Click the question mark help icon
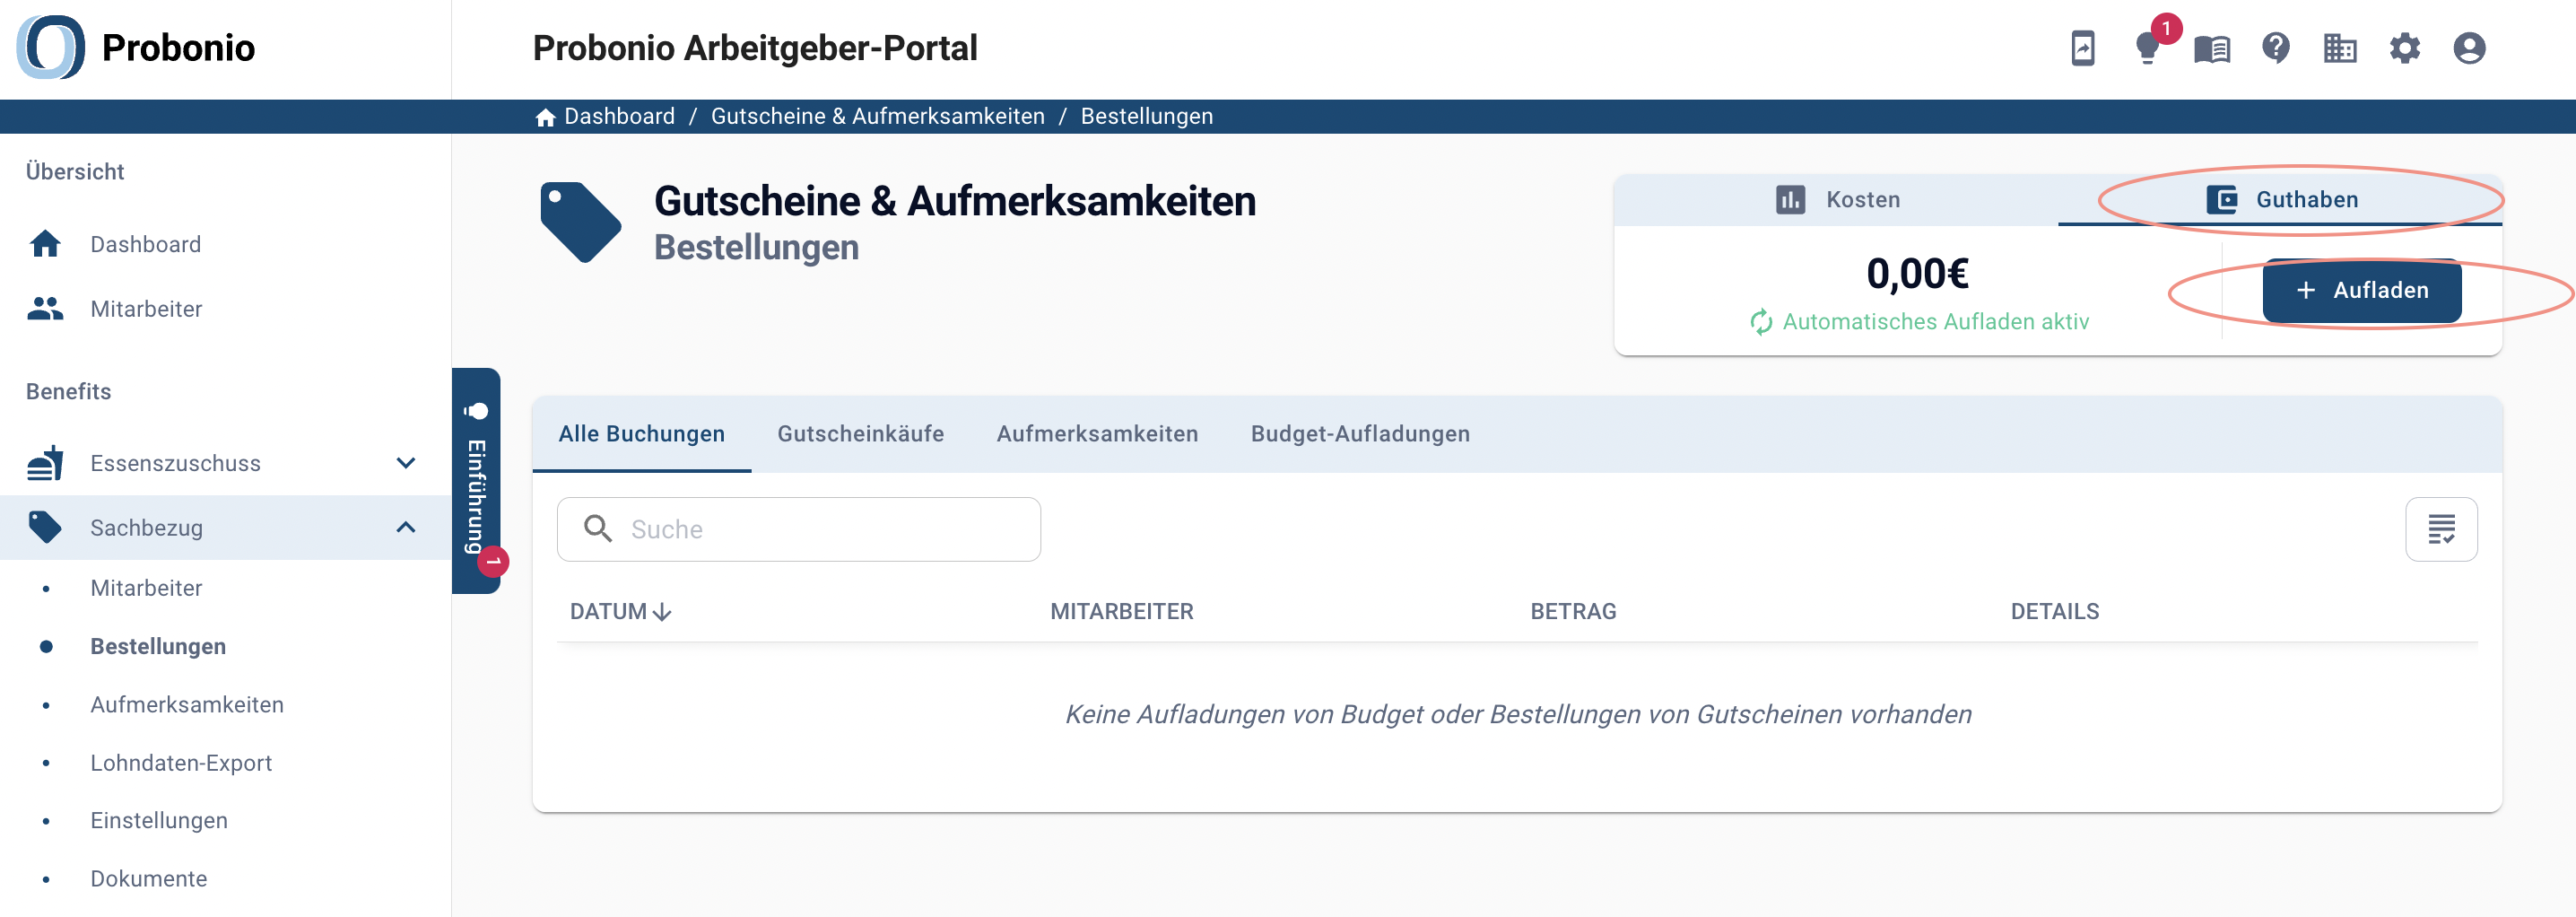Image resolution: width=2576 pixels, height=917 pixels. point(2276,48)
